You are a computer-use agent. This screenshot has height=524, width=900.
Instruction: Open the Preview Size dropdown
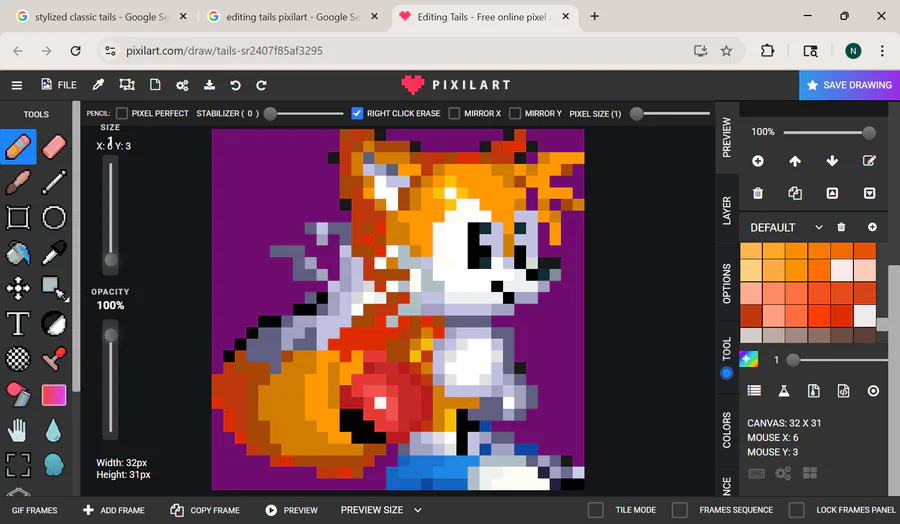tap(381, 510)
